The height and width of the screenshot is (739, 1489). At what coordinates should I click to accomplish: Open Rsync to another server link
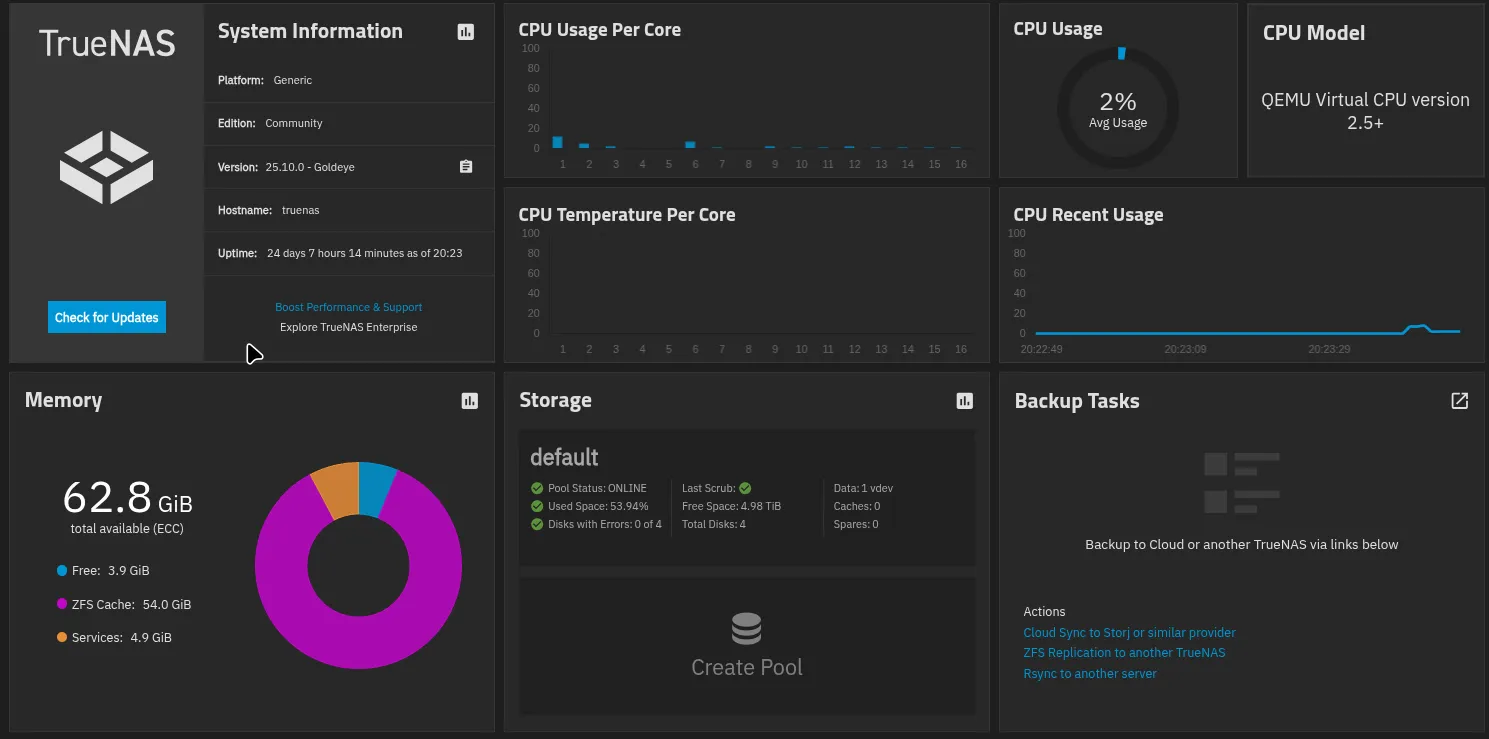pos(1090,674)
